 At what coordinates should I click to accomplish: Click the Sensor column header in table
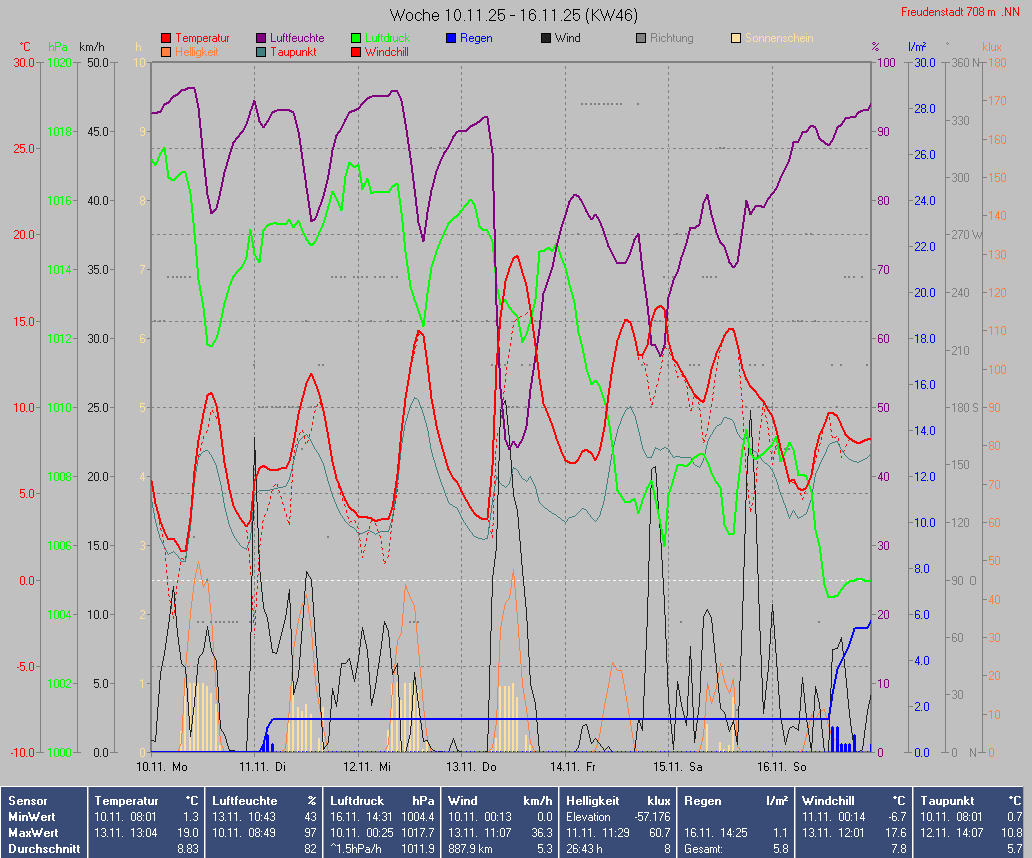28,801
